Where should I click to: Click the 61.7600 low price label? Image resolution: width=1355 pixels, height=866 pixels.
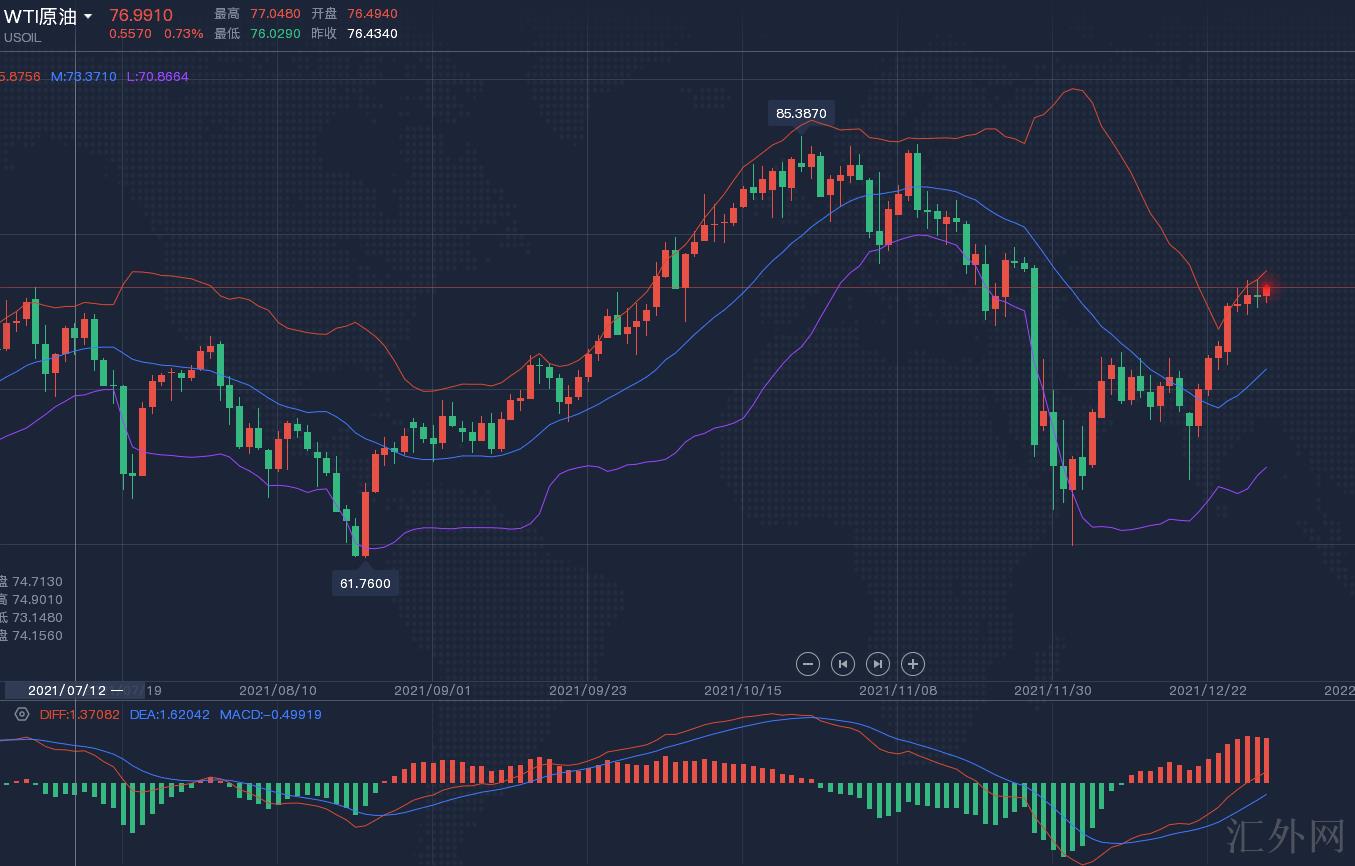pos(365,583)
